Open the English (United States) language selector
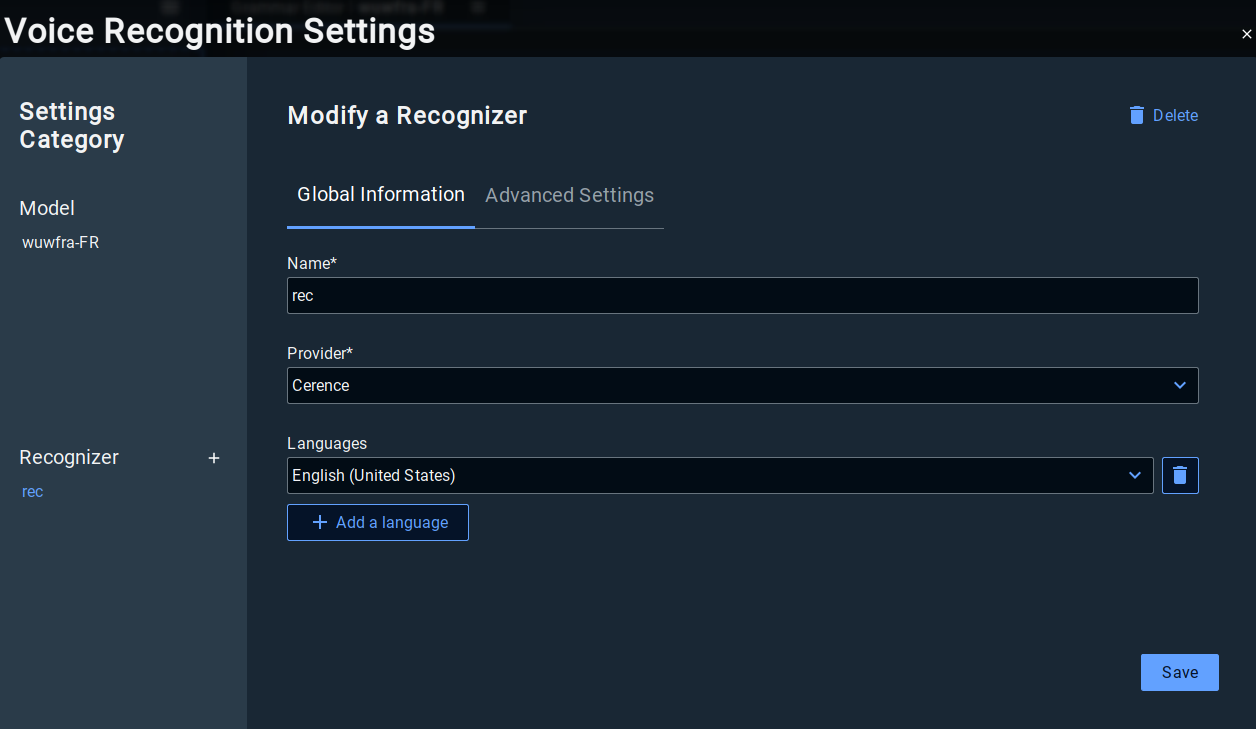This screenshot has width=1256, height=729. pyautogui.click(x=700, y=476)
